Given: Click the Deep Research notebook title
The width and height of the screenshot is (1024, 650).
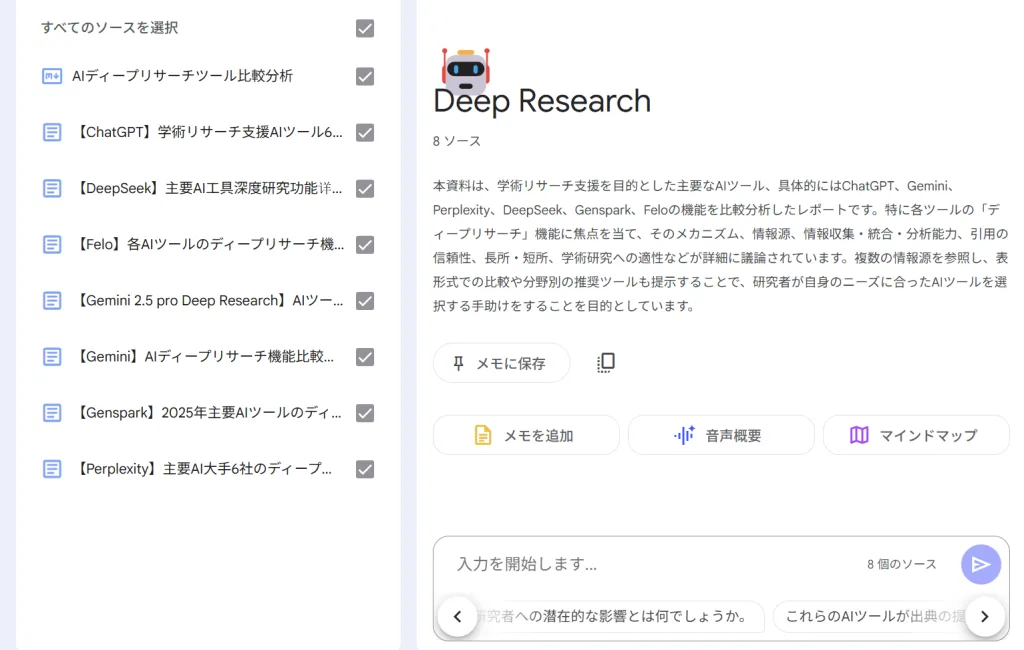Looking at the screenshot, I should tap(542, 101).
